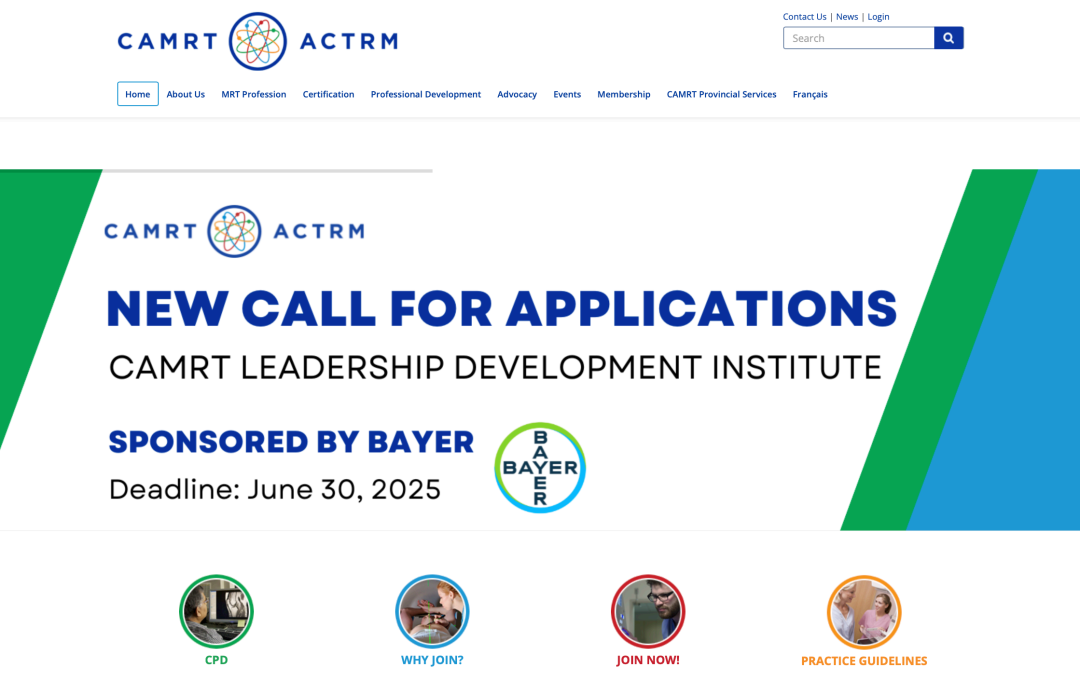This screenshot has width=1080, height=682.
Task: Open the CPD circular image icon
Action: tap(216, 611)
